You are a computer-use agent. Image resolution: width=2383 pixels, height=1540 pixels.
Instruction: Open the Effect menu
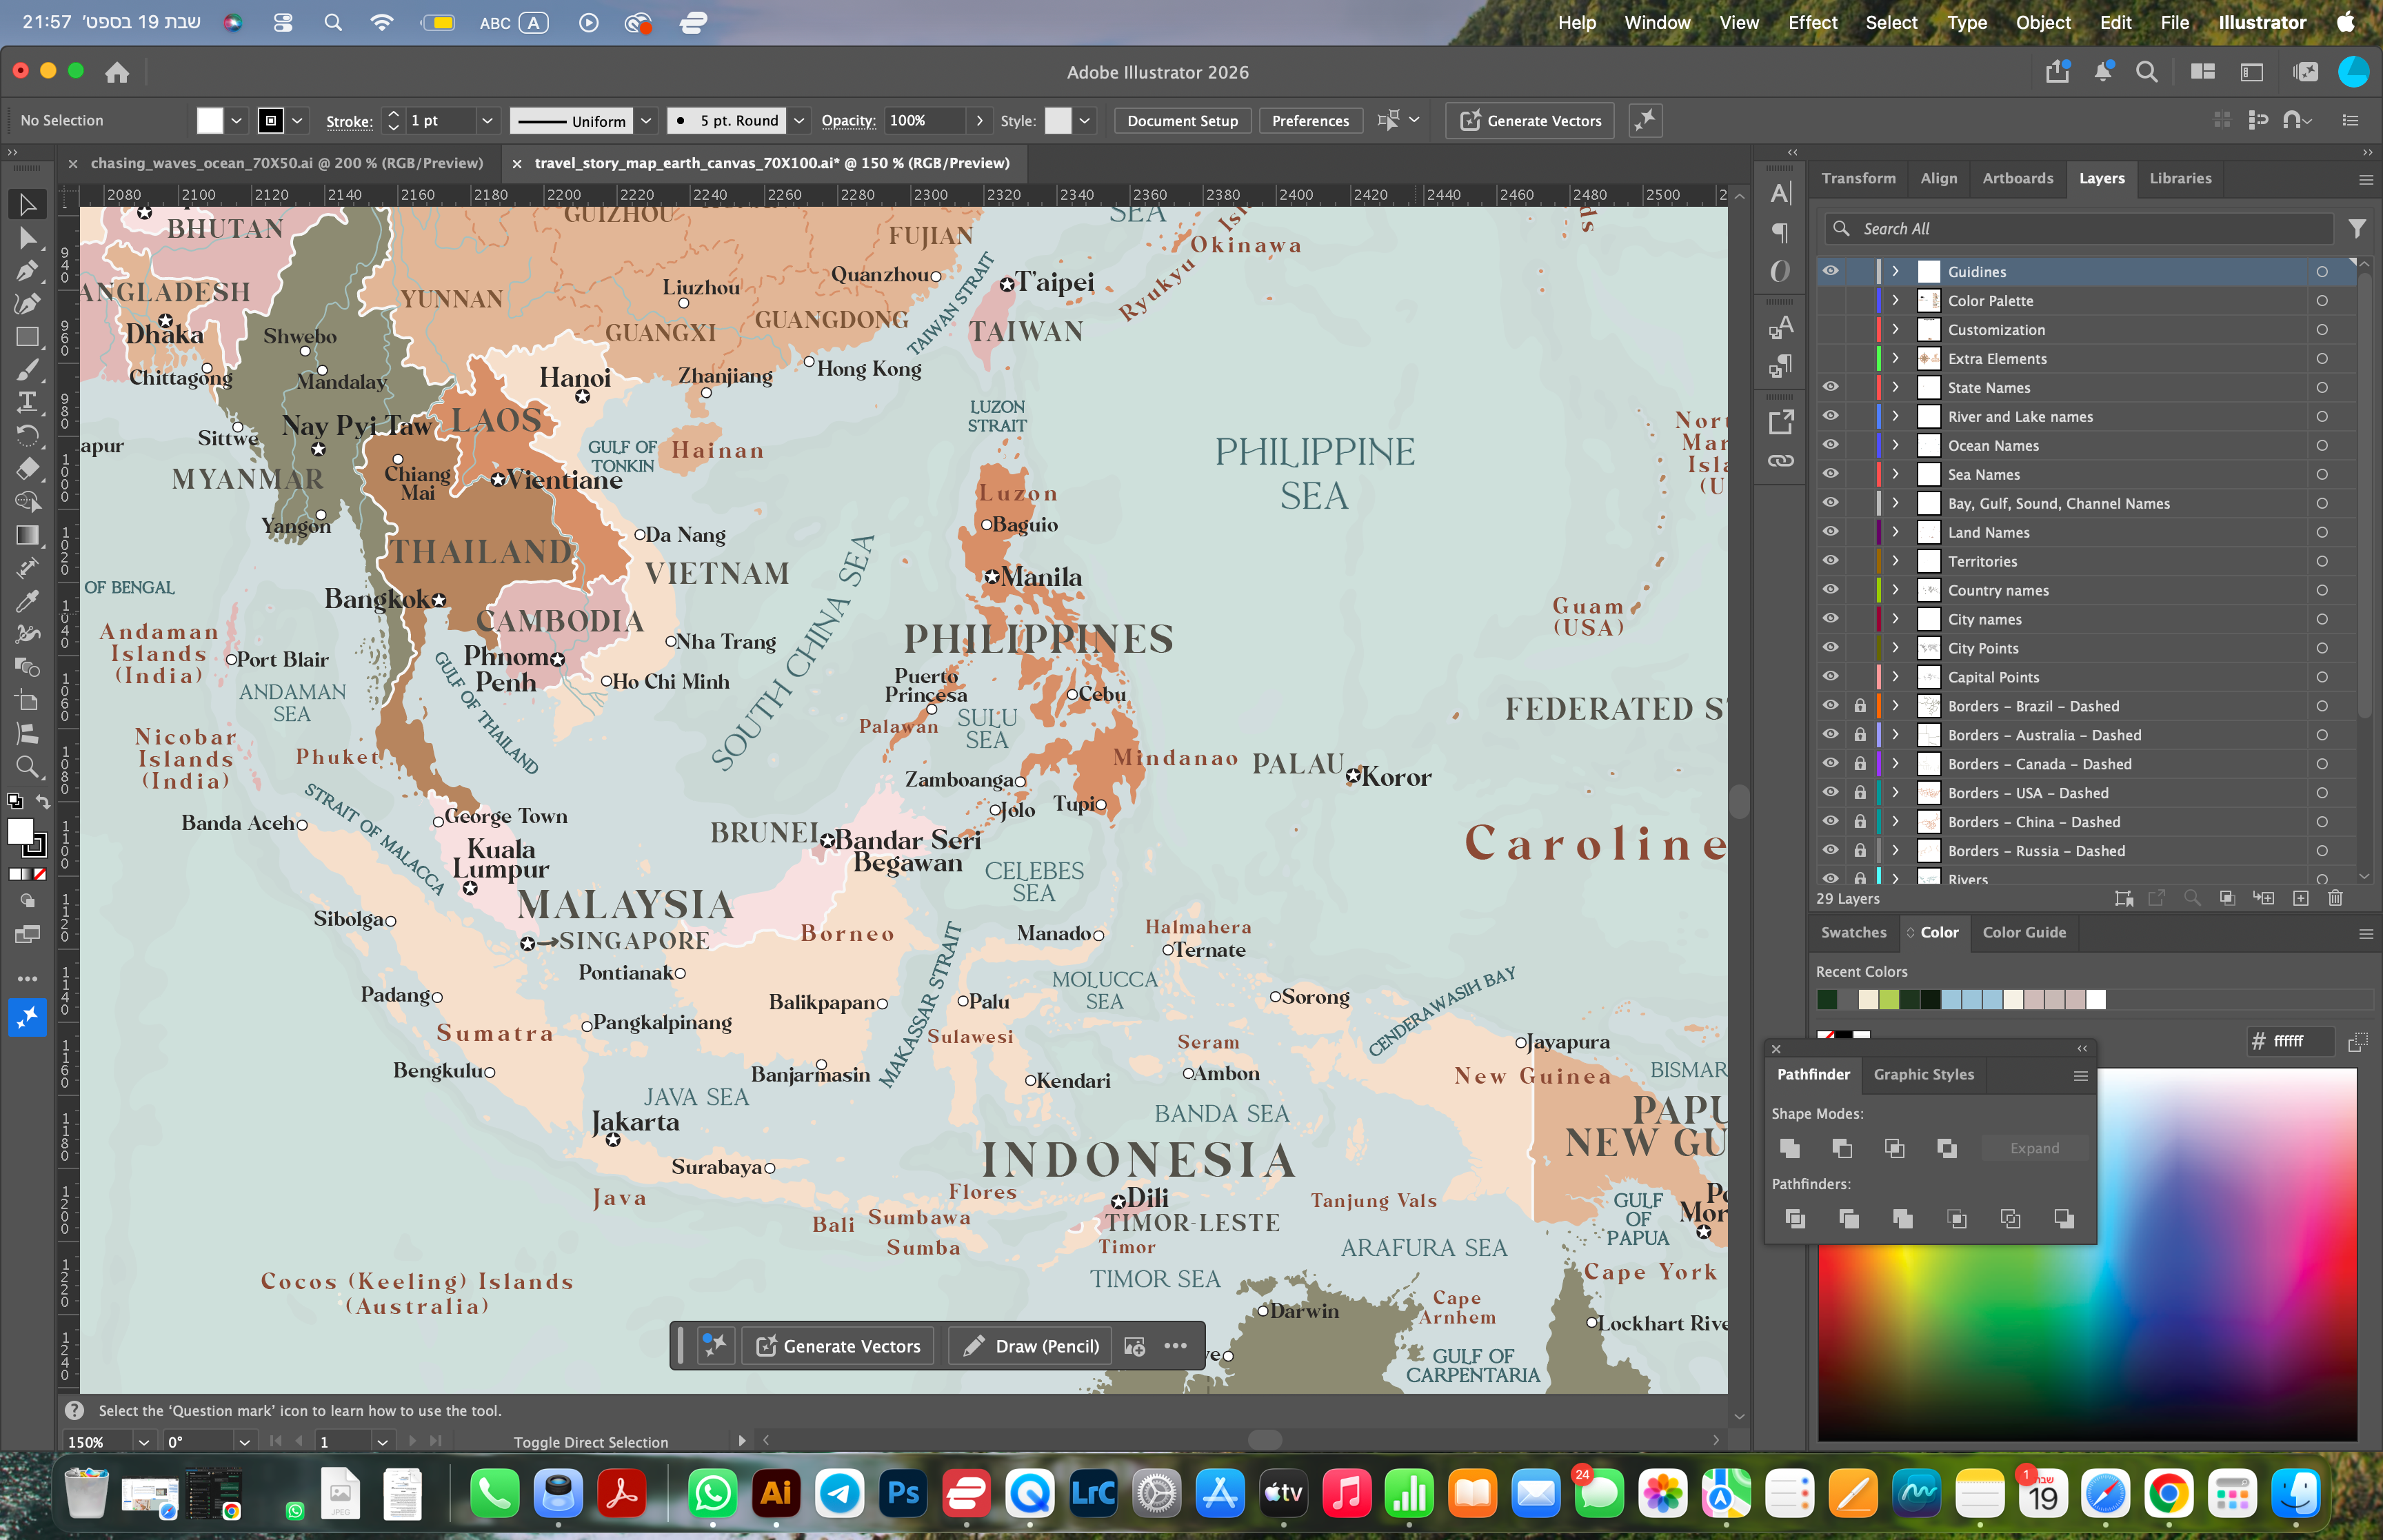pyautogui.click(x=1812, y=22)
